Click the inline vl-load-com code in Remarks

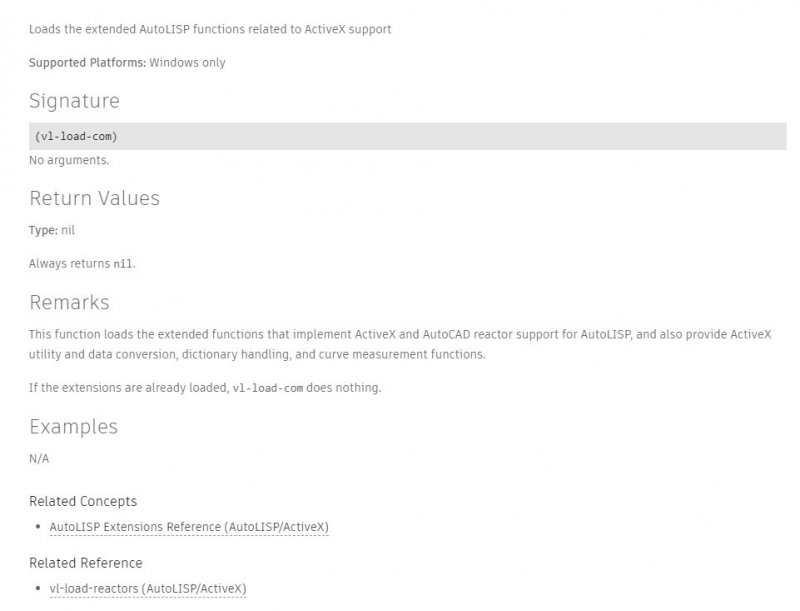coord(267,388)
